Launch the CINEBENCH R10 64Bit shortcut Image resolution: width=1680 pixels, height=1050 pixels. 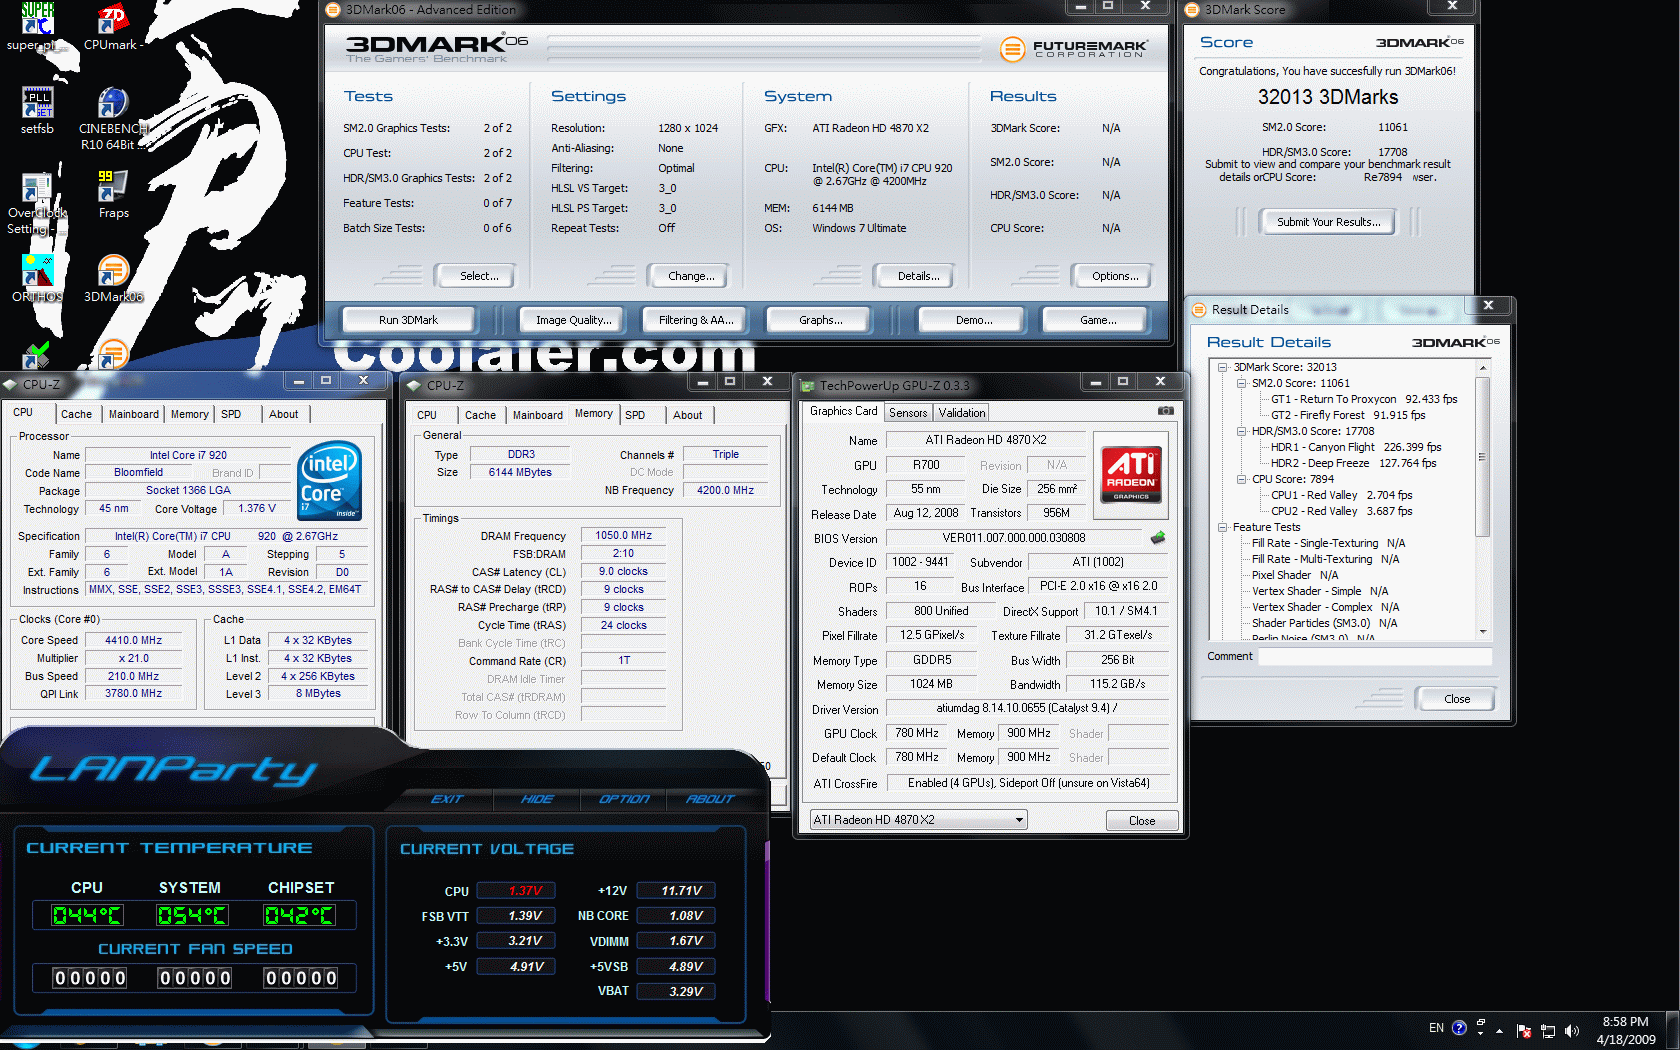click(x=113, y=118)
